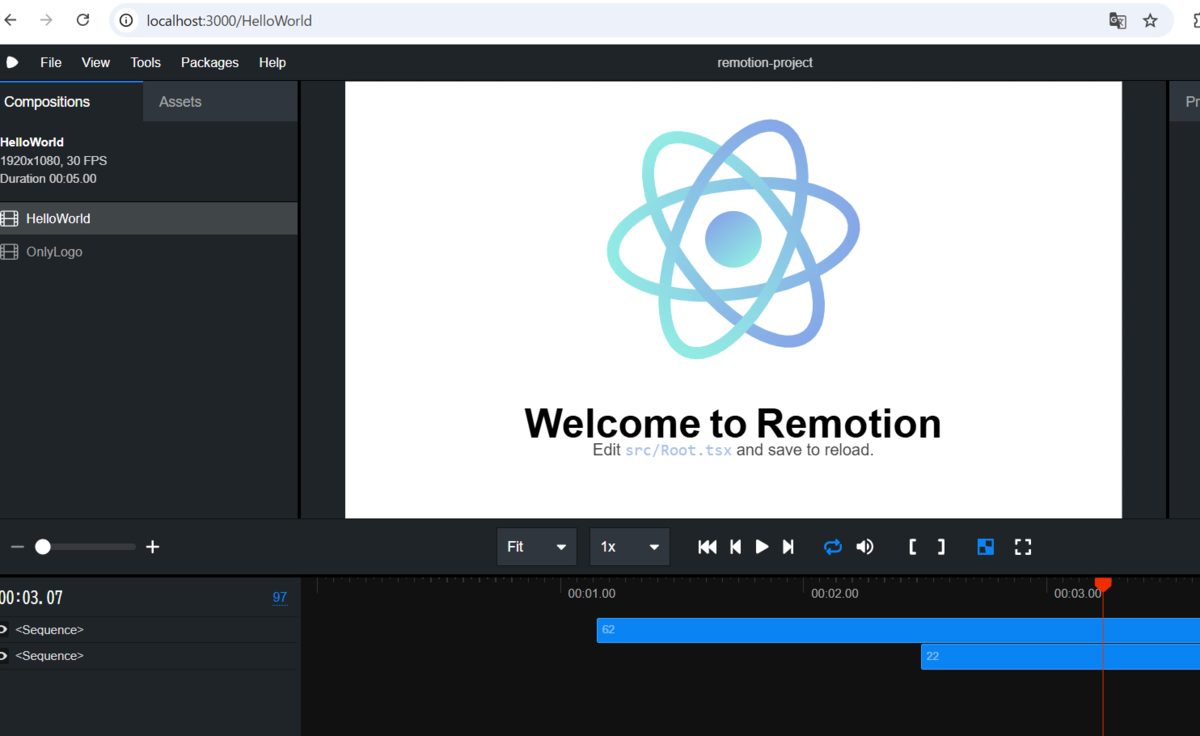The width and height of the screenshot is (1200, 736).
Task: Open the Tools menu
Action: (145, 62)
